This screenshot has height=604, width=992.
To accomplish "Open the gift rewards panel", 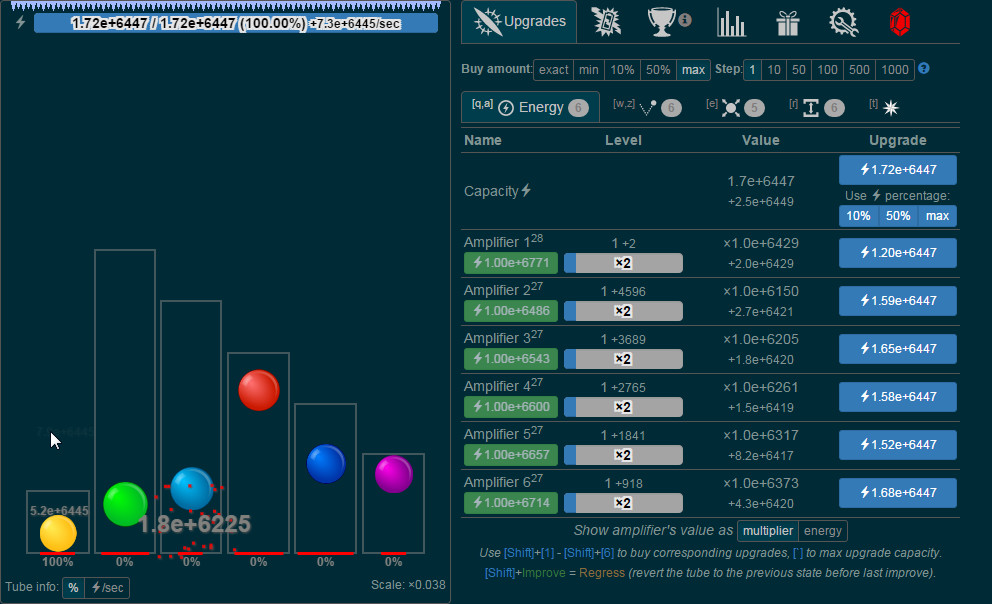I will (788, 22).
